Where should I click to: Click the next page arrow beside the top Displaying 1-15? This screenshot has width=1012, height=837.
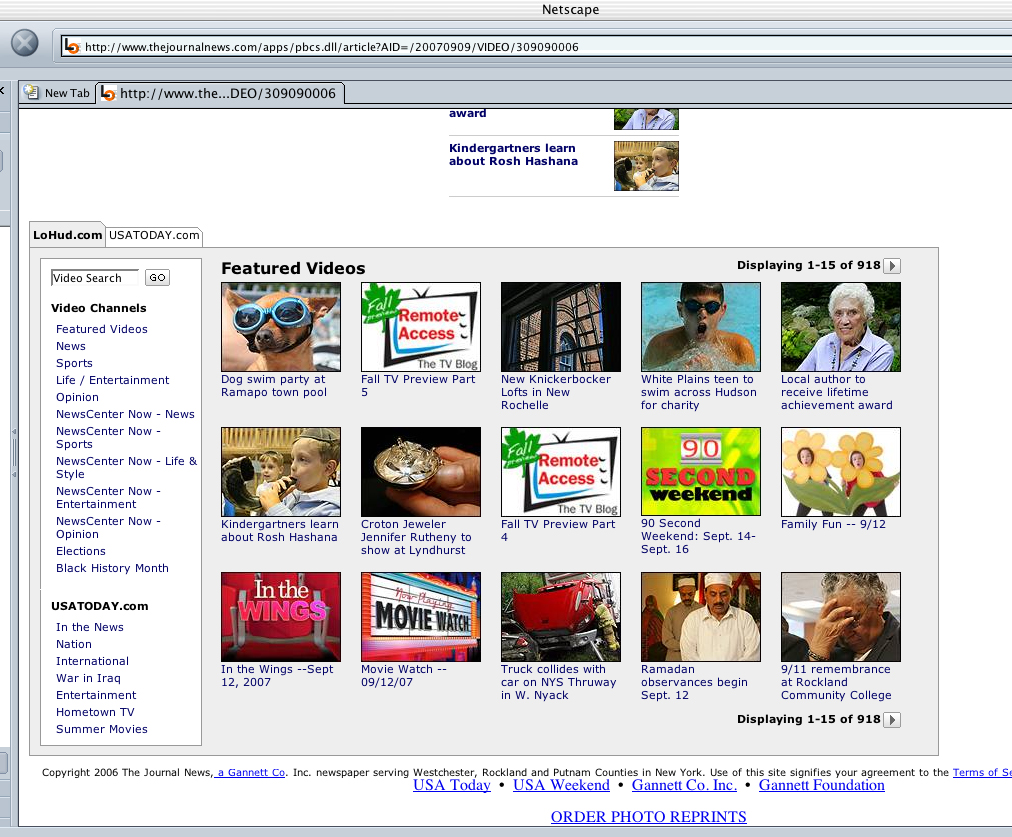pyautogui.click(x=892, y=266)
